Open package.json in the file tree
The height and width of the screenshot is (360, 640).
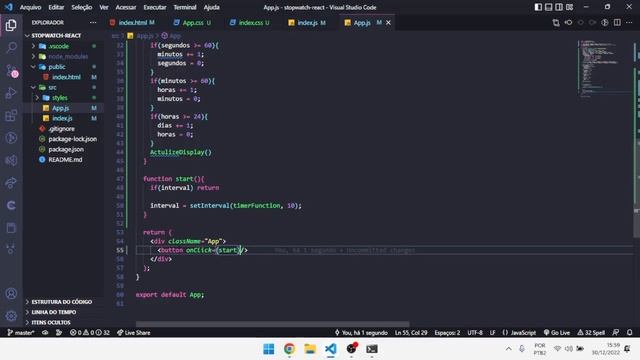point(66,149)
